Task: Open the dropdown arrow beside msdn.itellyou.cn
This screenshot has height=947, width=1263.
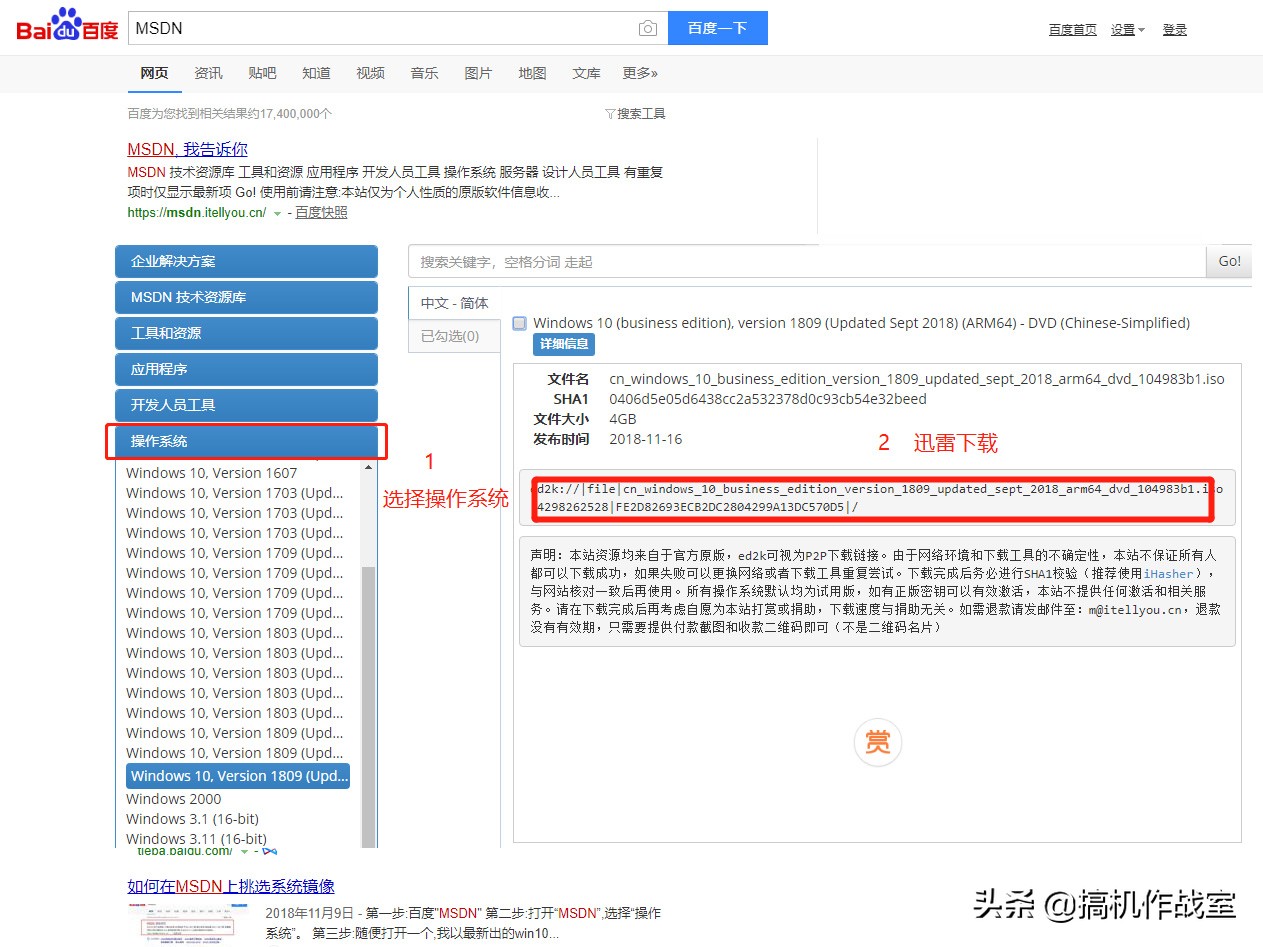Action: [x=277, y=212]
